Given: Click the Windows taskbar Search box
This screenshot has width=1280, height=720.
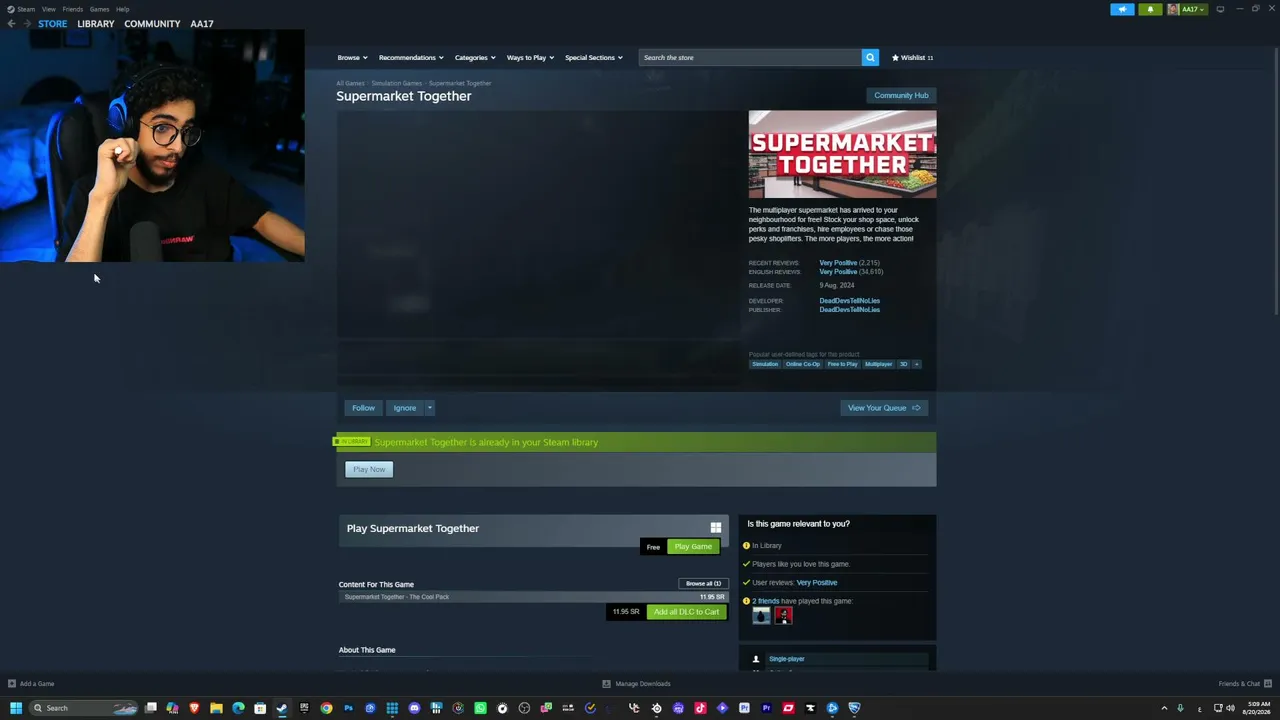Looking at the screenshot, I should (x=84, y=708).
